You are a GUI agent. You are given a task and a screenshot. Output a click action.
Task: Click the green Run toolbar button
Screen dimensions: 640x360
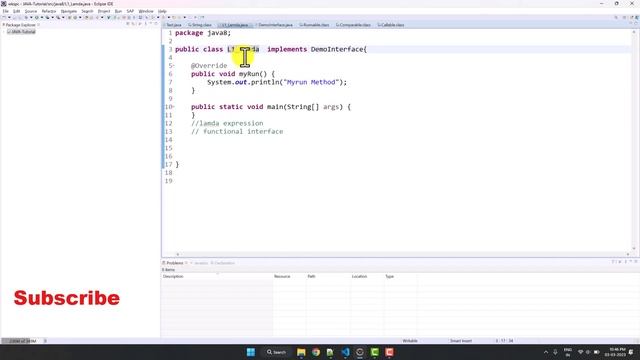(36, 18)
